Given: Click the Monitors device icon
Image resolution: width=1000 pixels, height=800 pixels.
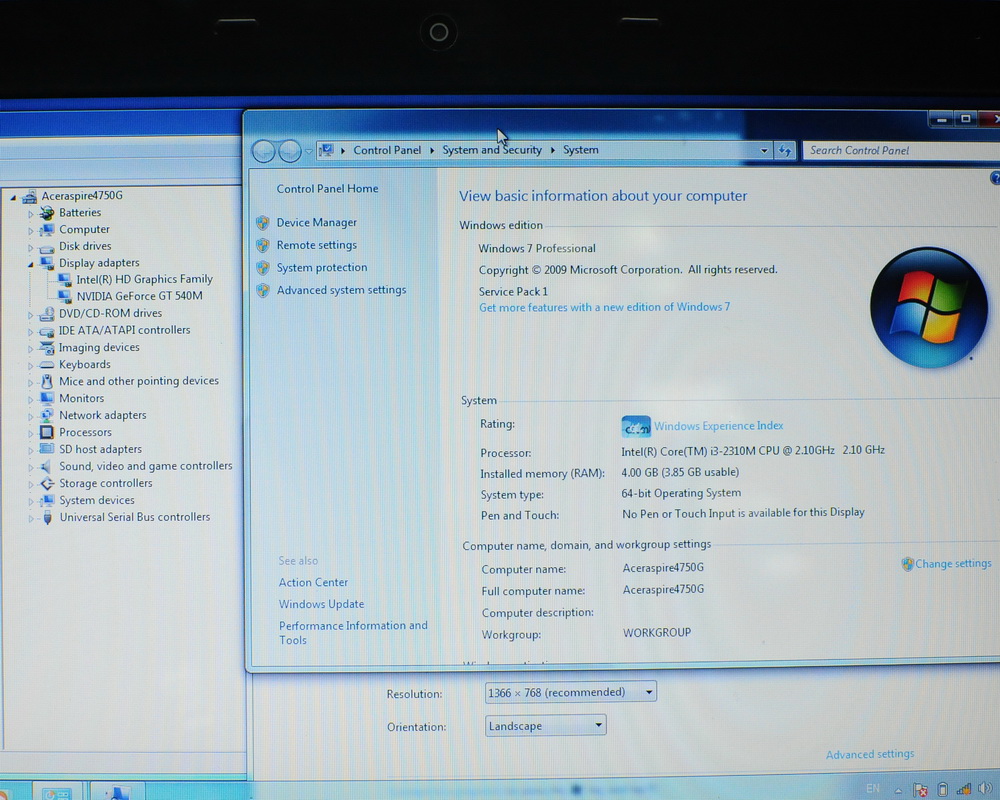Looking at the screenshot, I should (x=47, y=398).
